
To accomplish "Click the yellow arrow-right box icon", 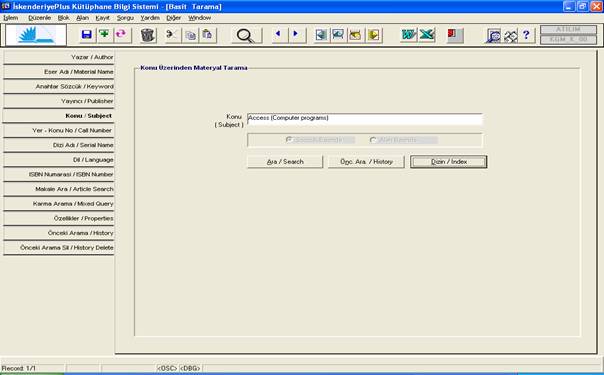I will (x=373, y=35).
